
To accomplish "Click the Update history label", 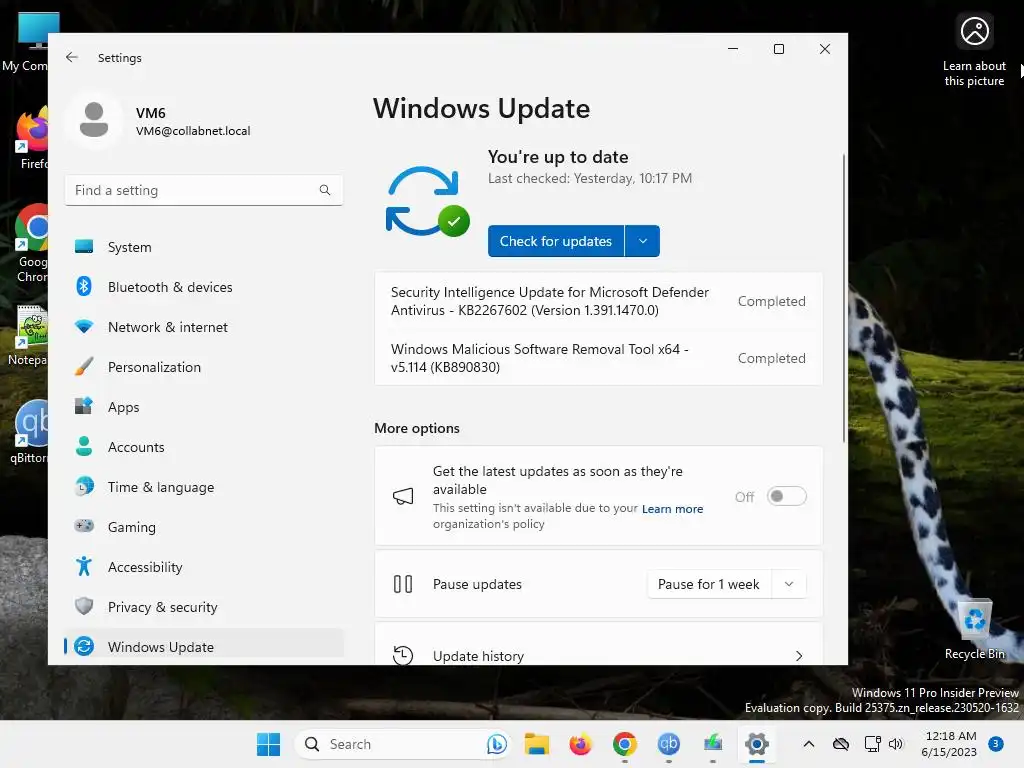I will tap(478, 656).
